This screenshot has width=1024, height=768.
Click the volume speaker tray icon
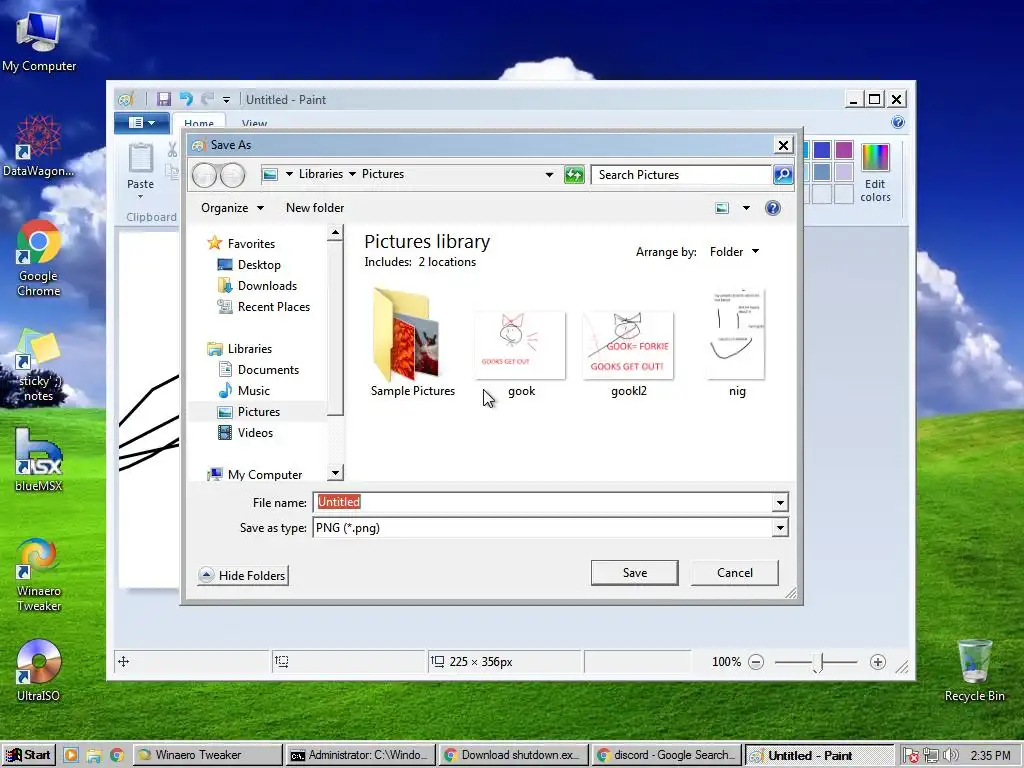coord(950,756)
